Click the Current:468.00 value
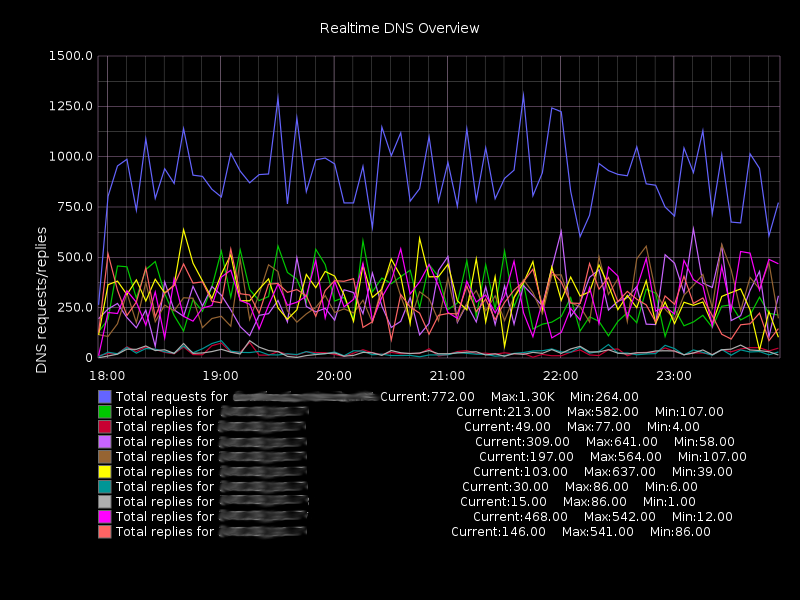 [520, 516]
